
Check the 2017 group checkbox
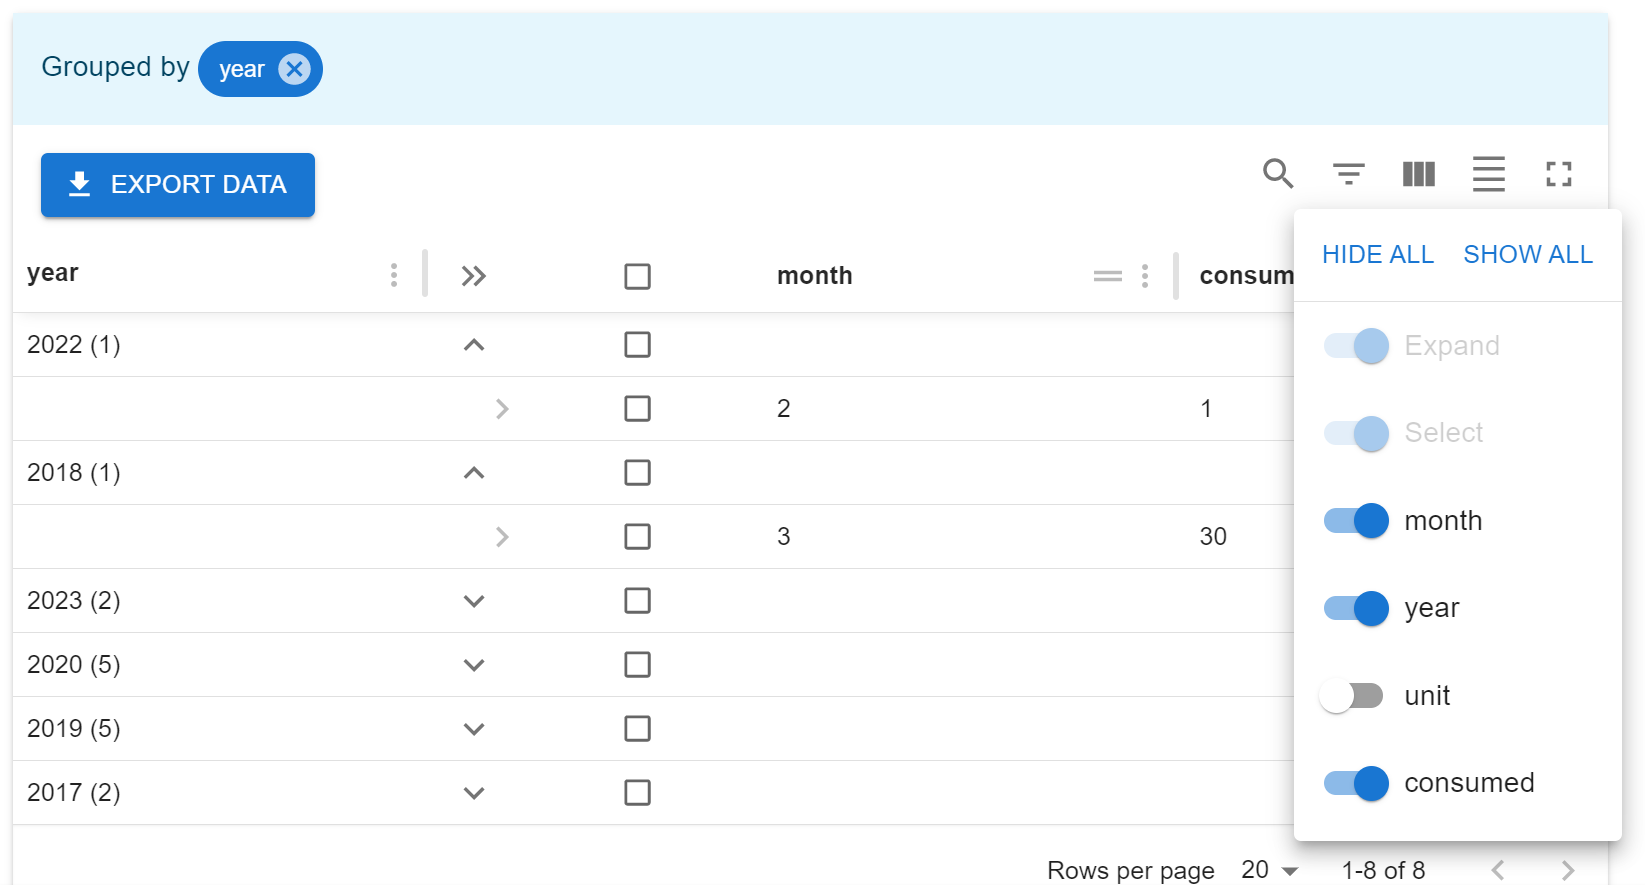pos(637,793)
